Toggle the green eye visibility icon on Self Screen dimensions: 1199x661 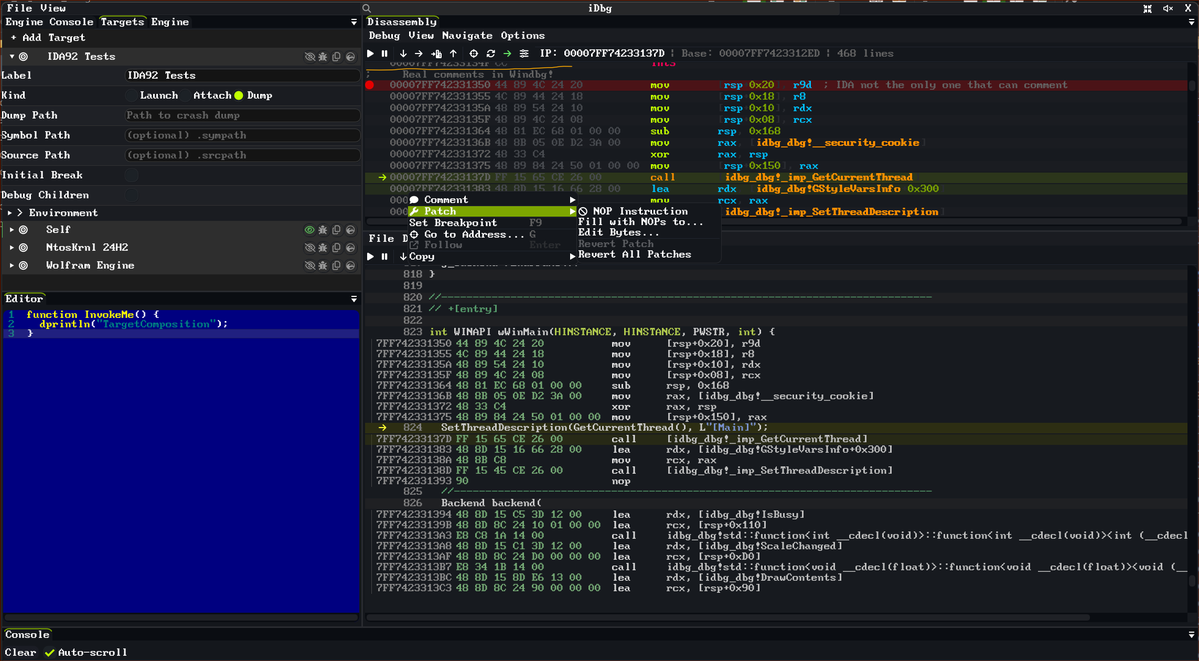click(310, 230)
